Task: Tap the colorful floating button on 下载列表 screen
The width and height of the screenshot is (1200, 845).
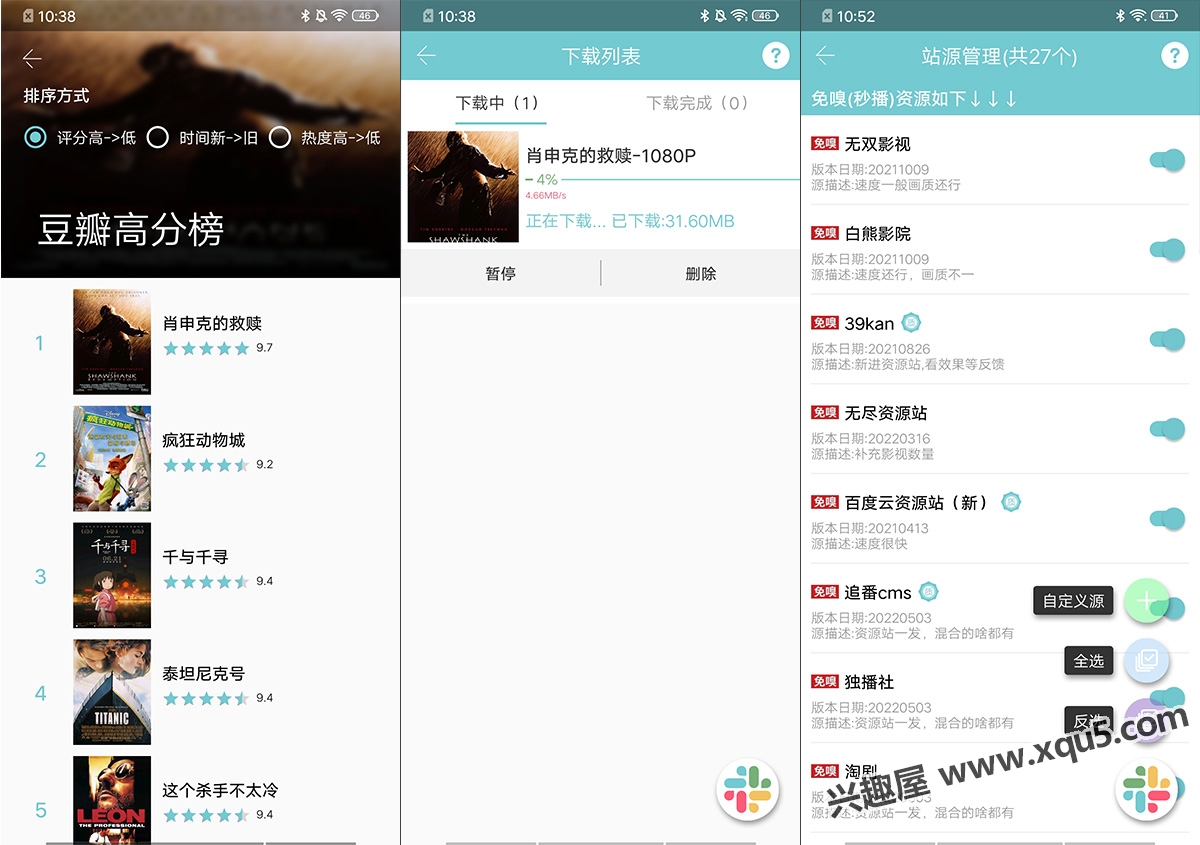Action: point(747,790)
